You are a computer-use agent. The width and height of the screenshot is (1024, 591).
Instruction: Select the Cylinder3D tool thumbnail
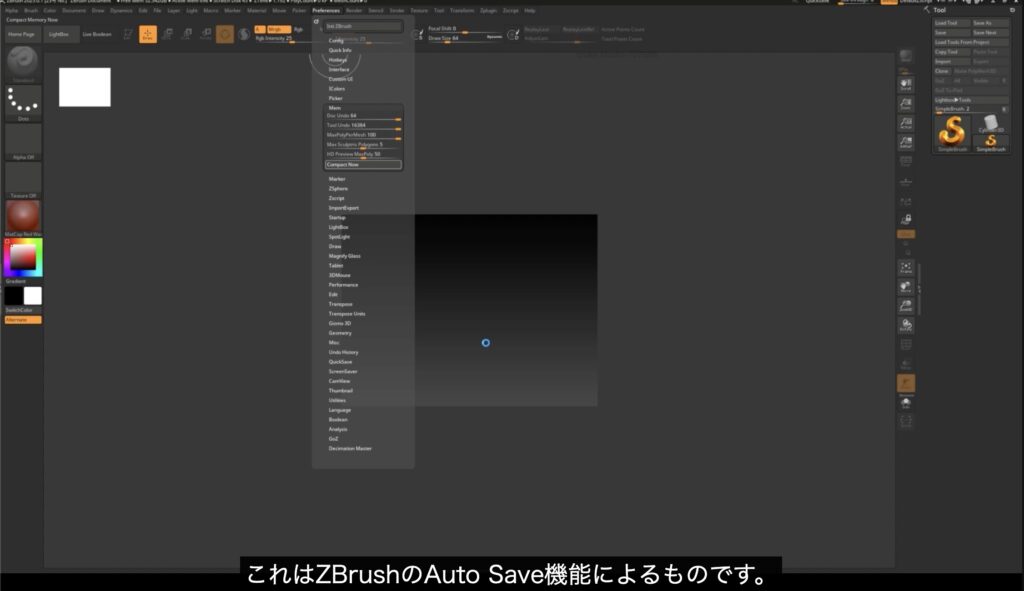click(x=991, y=123)
